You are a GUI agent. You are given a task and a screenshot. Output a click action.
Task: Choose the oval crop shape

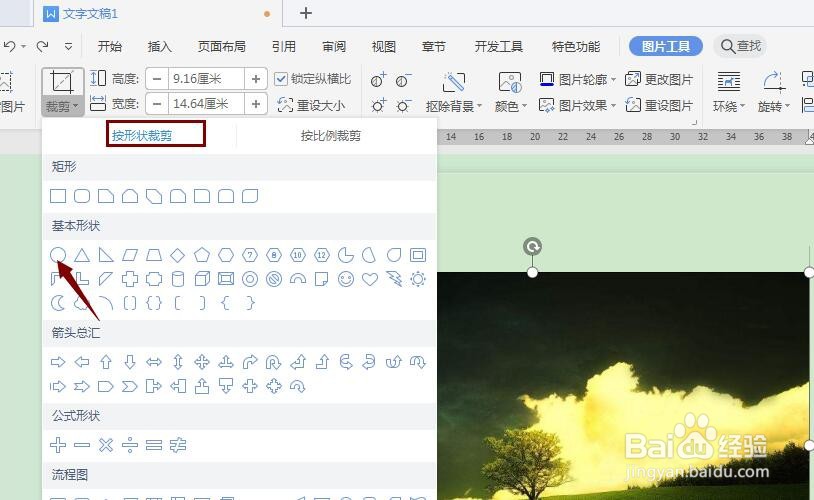click(x=58, y=255)
